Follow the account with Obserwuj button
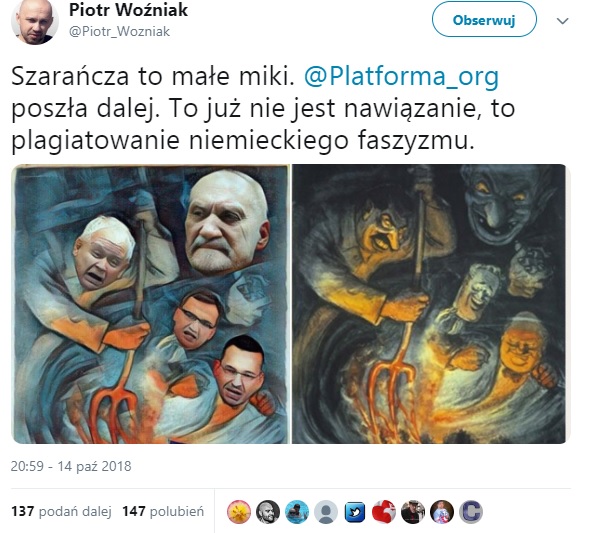This screenshot has height=533, width=610. point(484,19)
